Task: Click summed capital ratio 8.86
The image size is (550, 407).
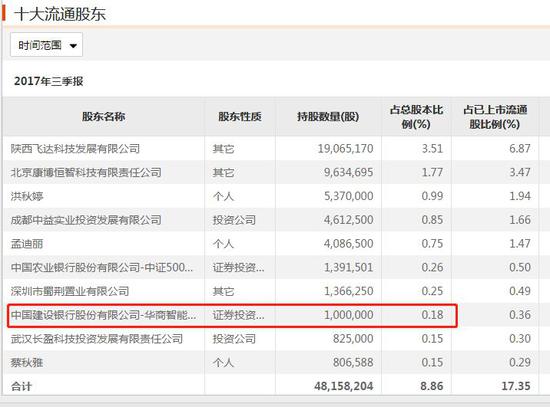Action: point(432,386)
